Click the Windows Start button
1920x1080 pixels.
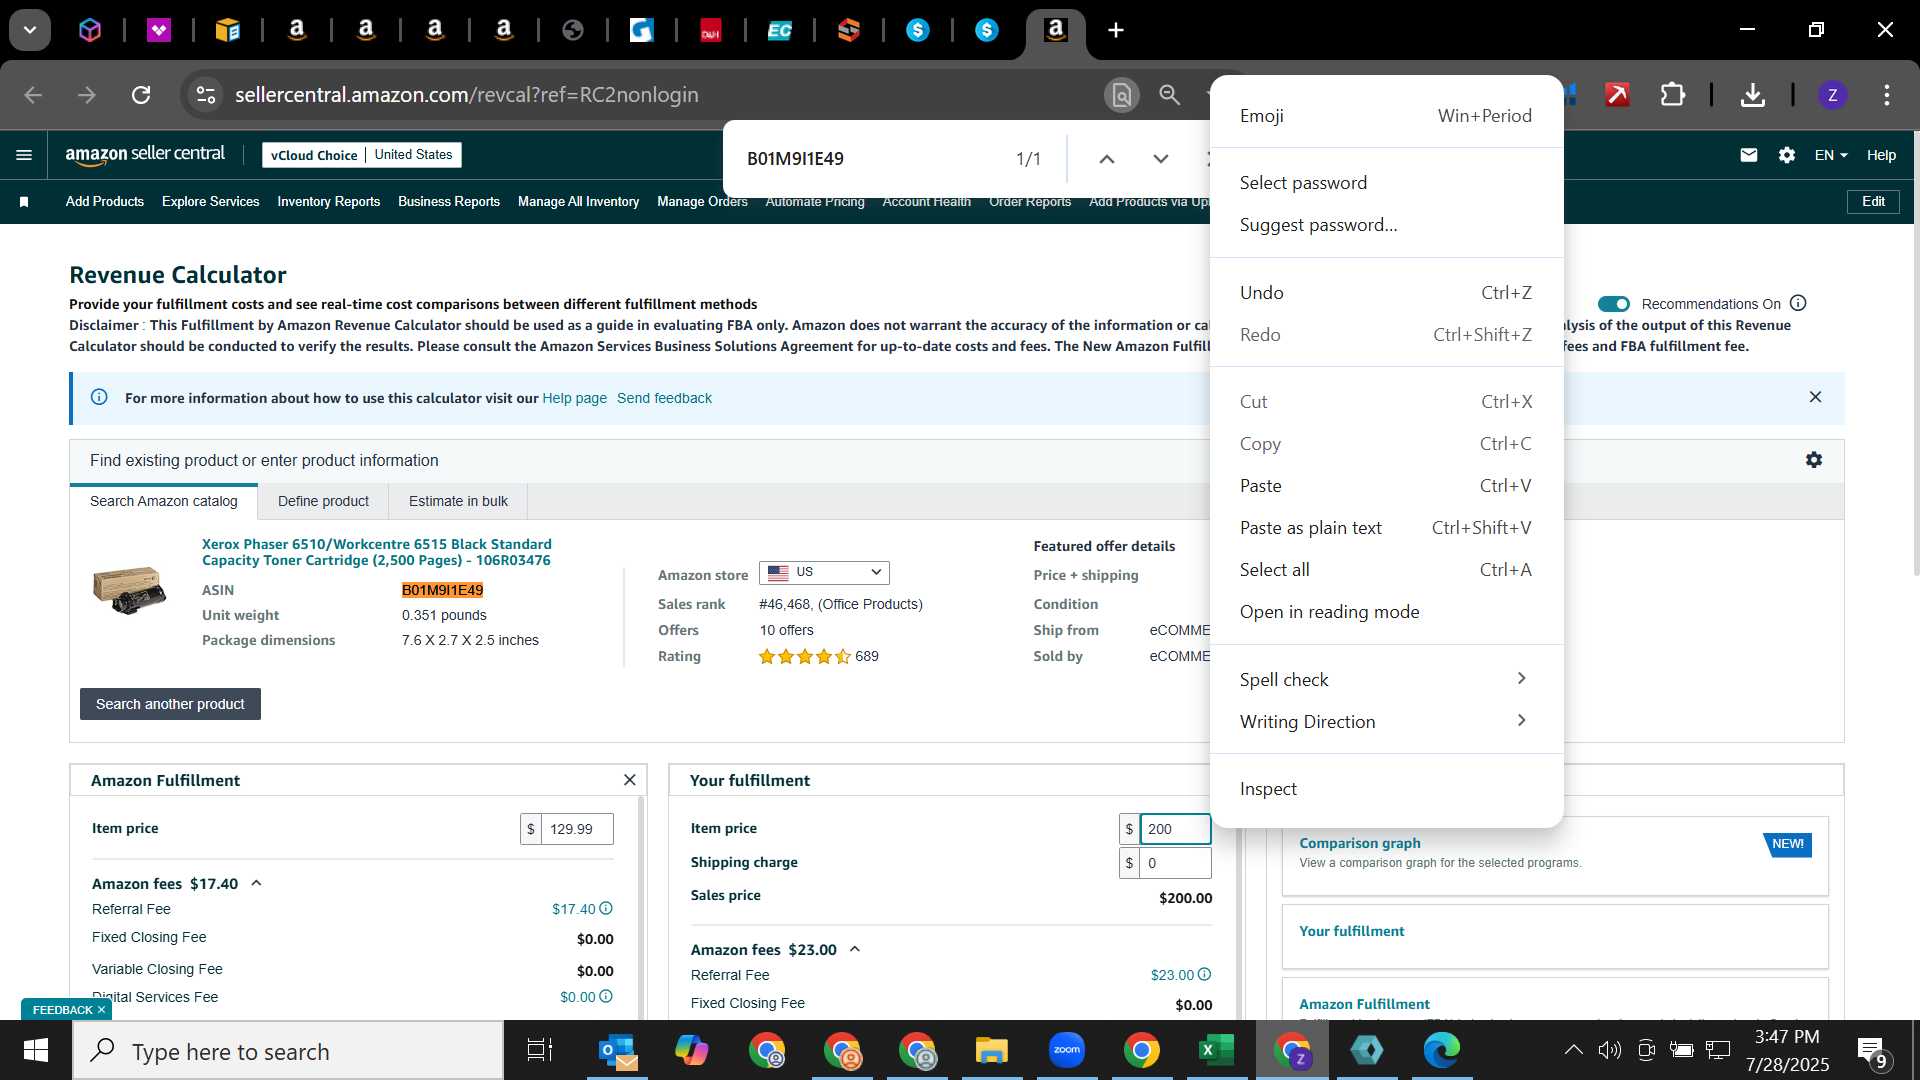click(35, 1050)
